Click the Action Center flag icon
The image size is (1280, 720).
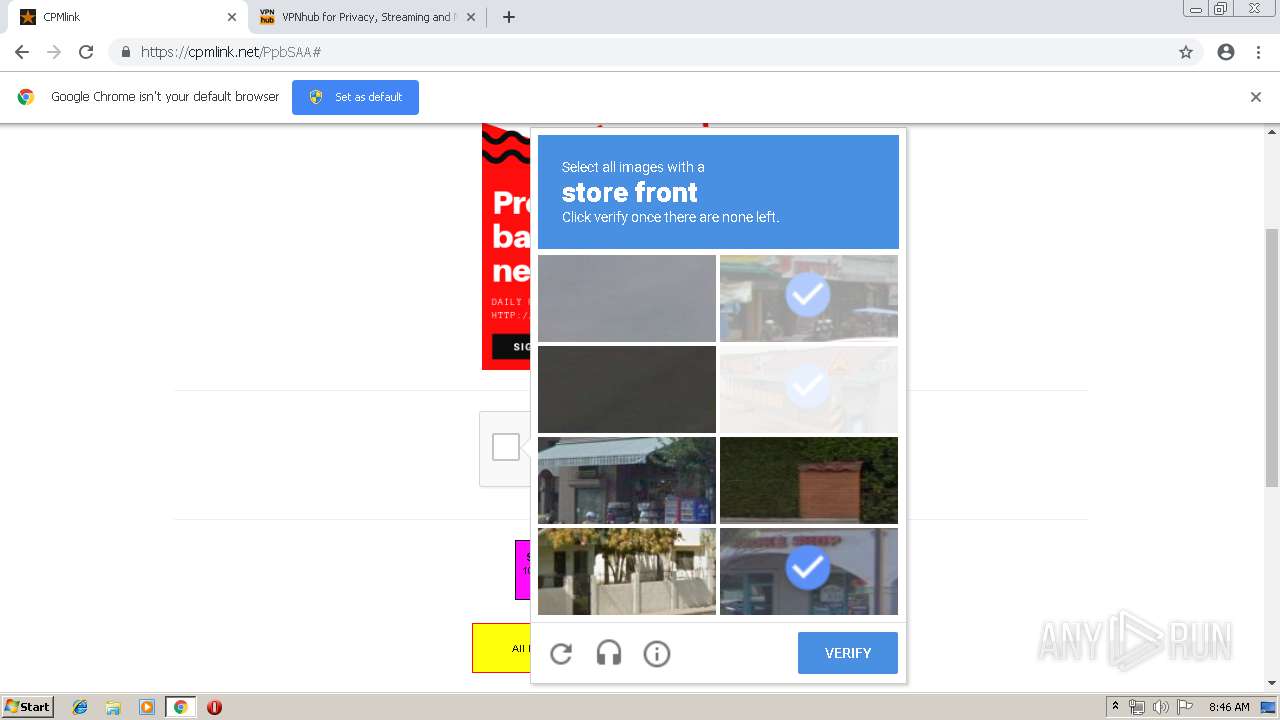point(1185,707)
